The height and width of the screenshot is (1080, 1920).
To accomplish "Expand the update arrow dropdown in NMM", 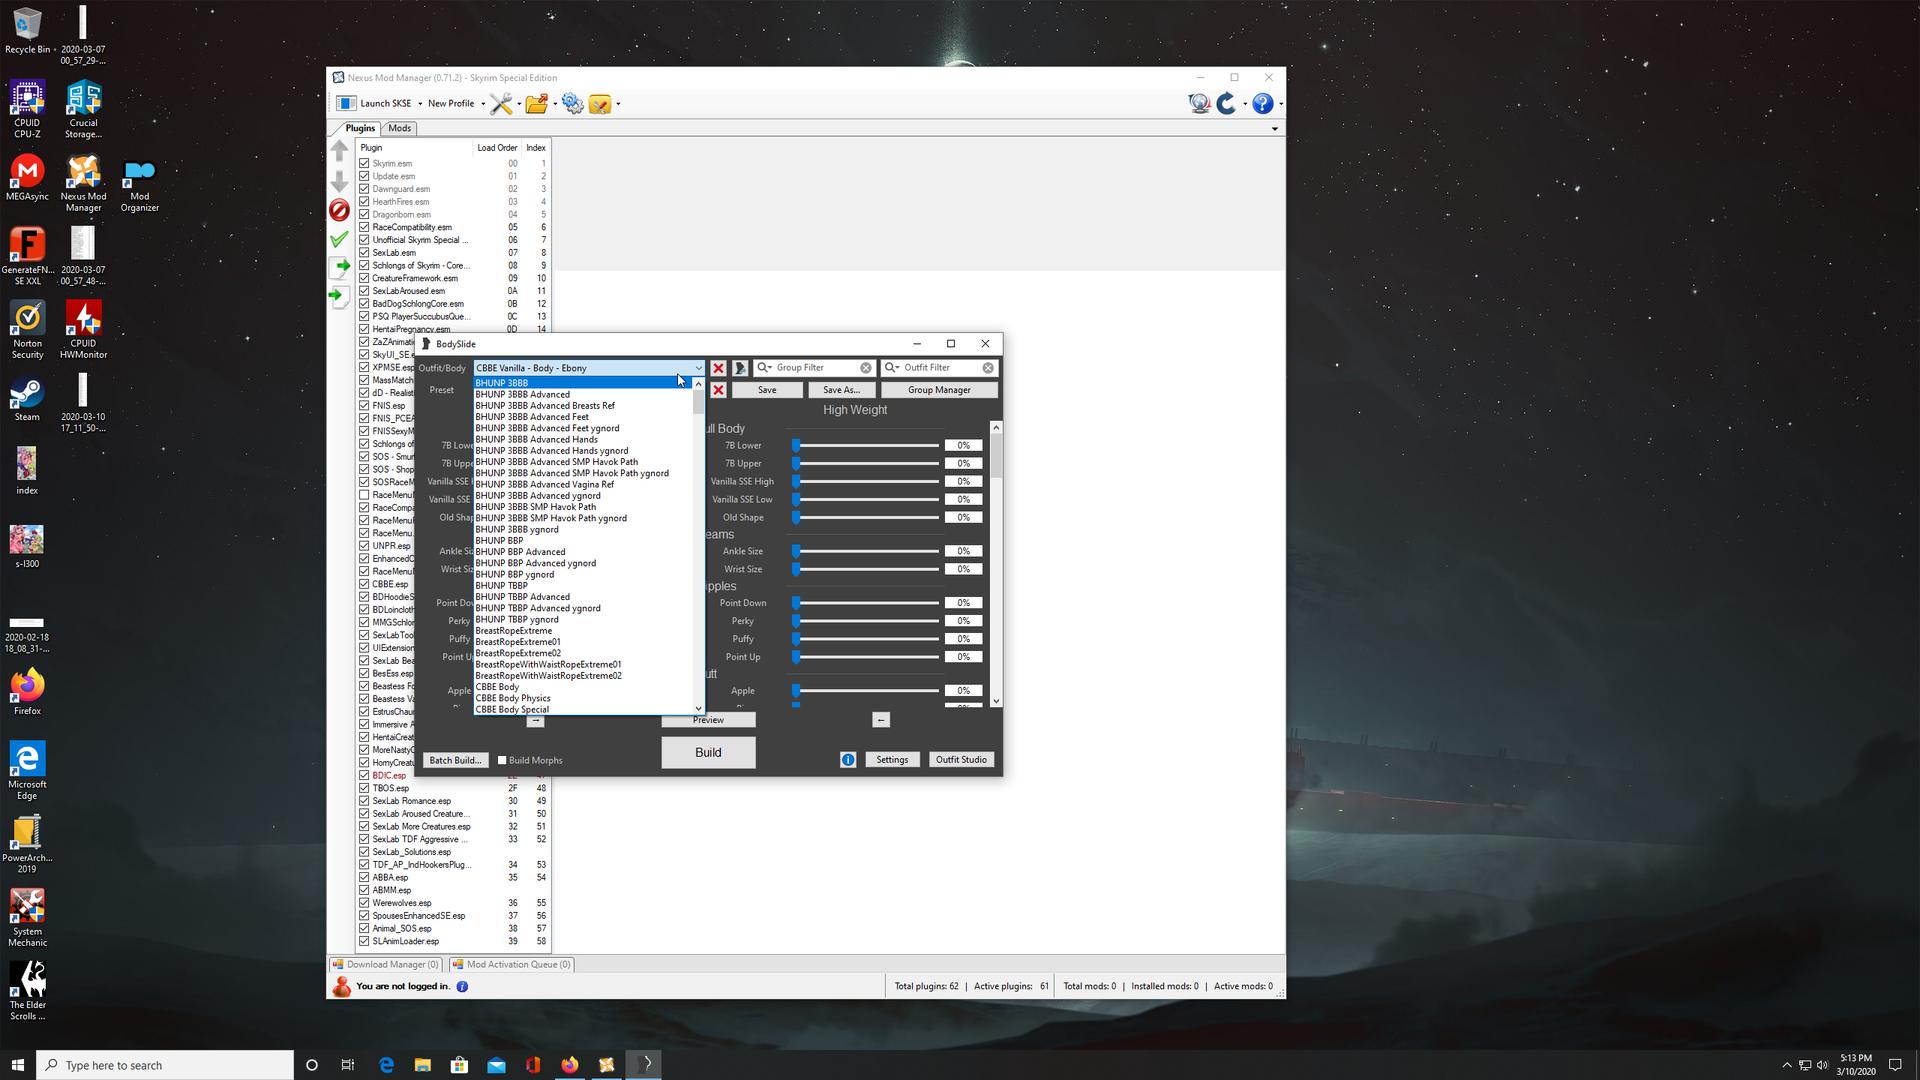I will pyautogui.click(x=1245, y=104).
